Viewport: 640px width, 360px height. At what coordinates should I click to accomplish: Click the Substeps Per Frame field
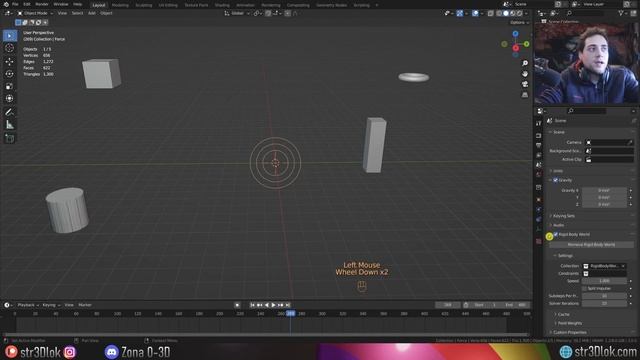coord(604,296)
